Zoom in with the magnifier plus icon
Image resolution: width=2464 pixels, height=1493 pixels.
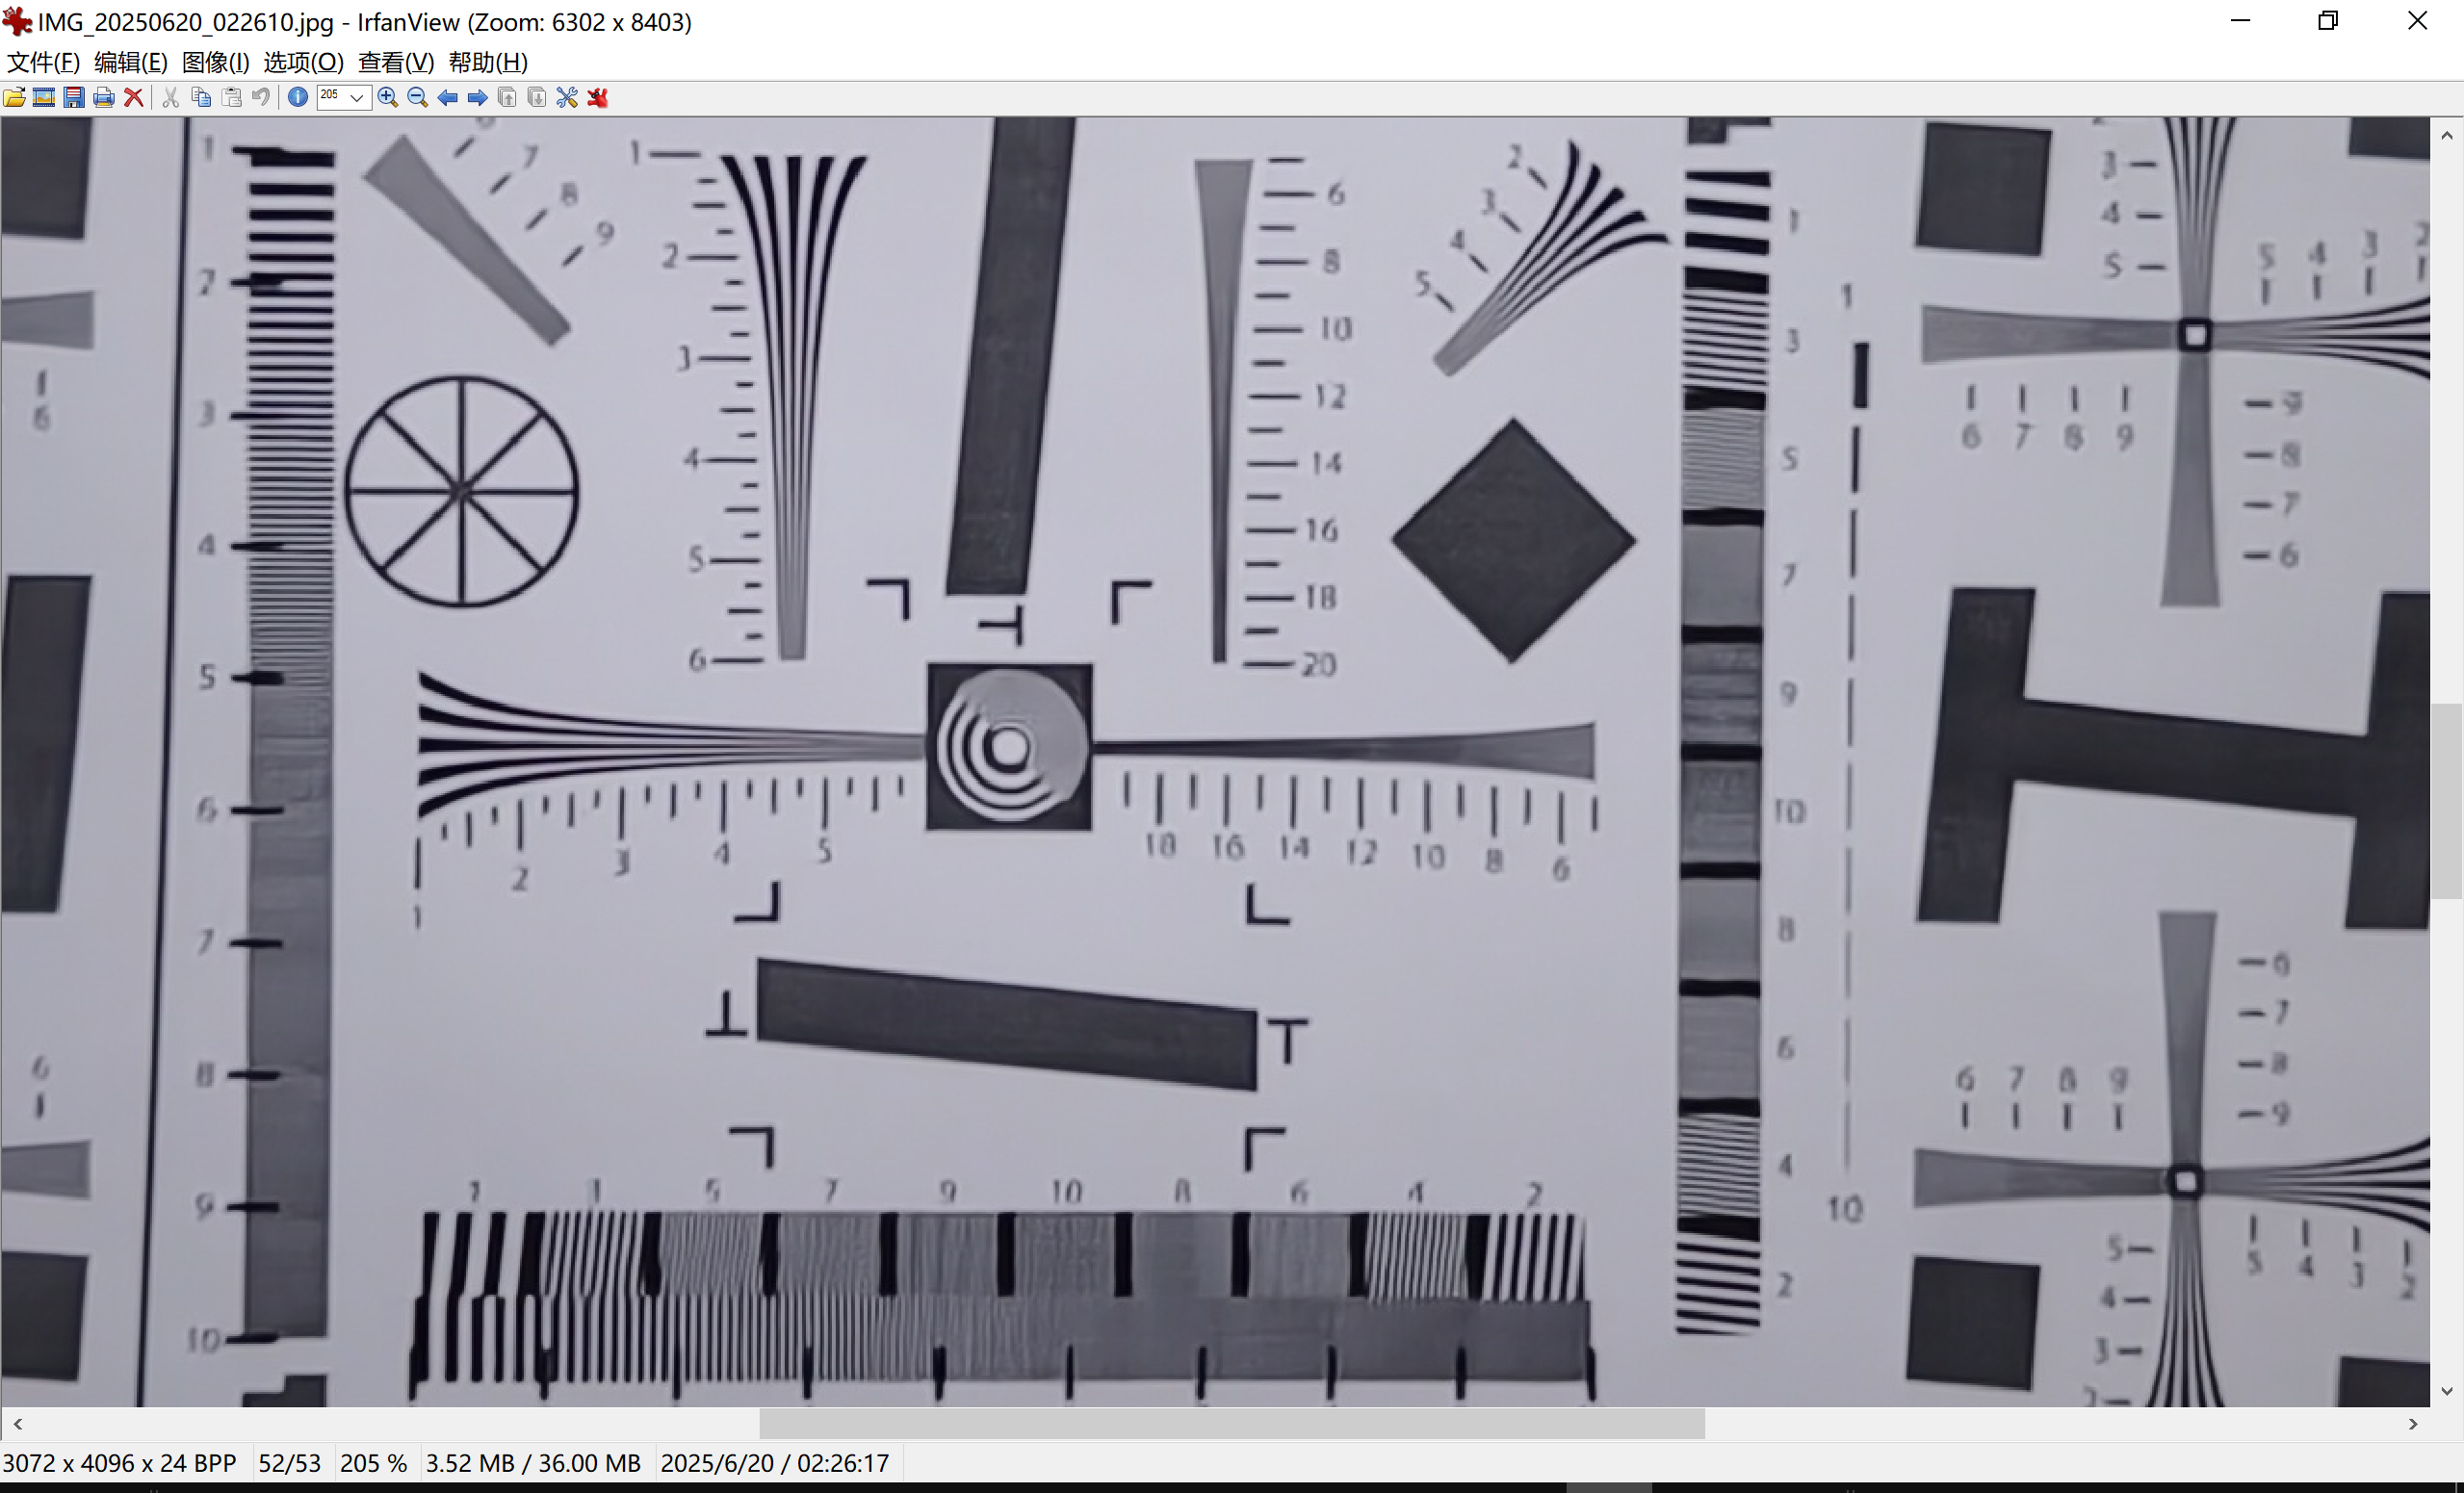click(388, 97)
